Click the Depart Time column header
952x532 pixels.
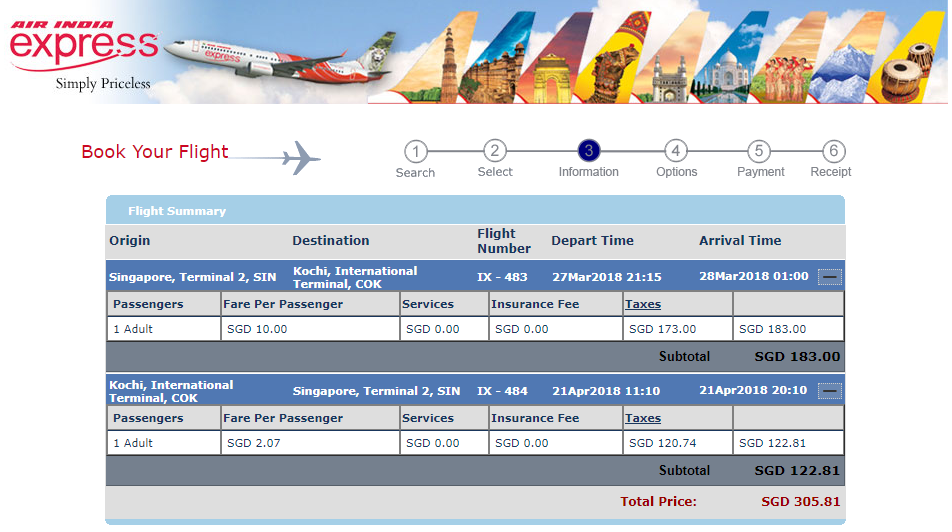pos(592,240)
